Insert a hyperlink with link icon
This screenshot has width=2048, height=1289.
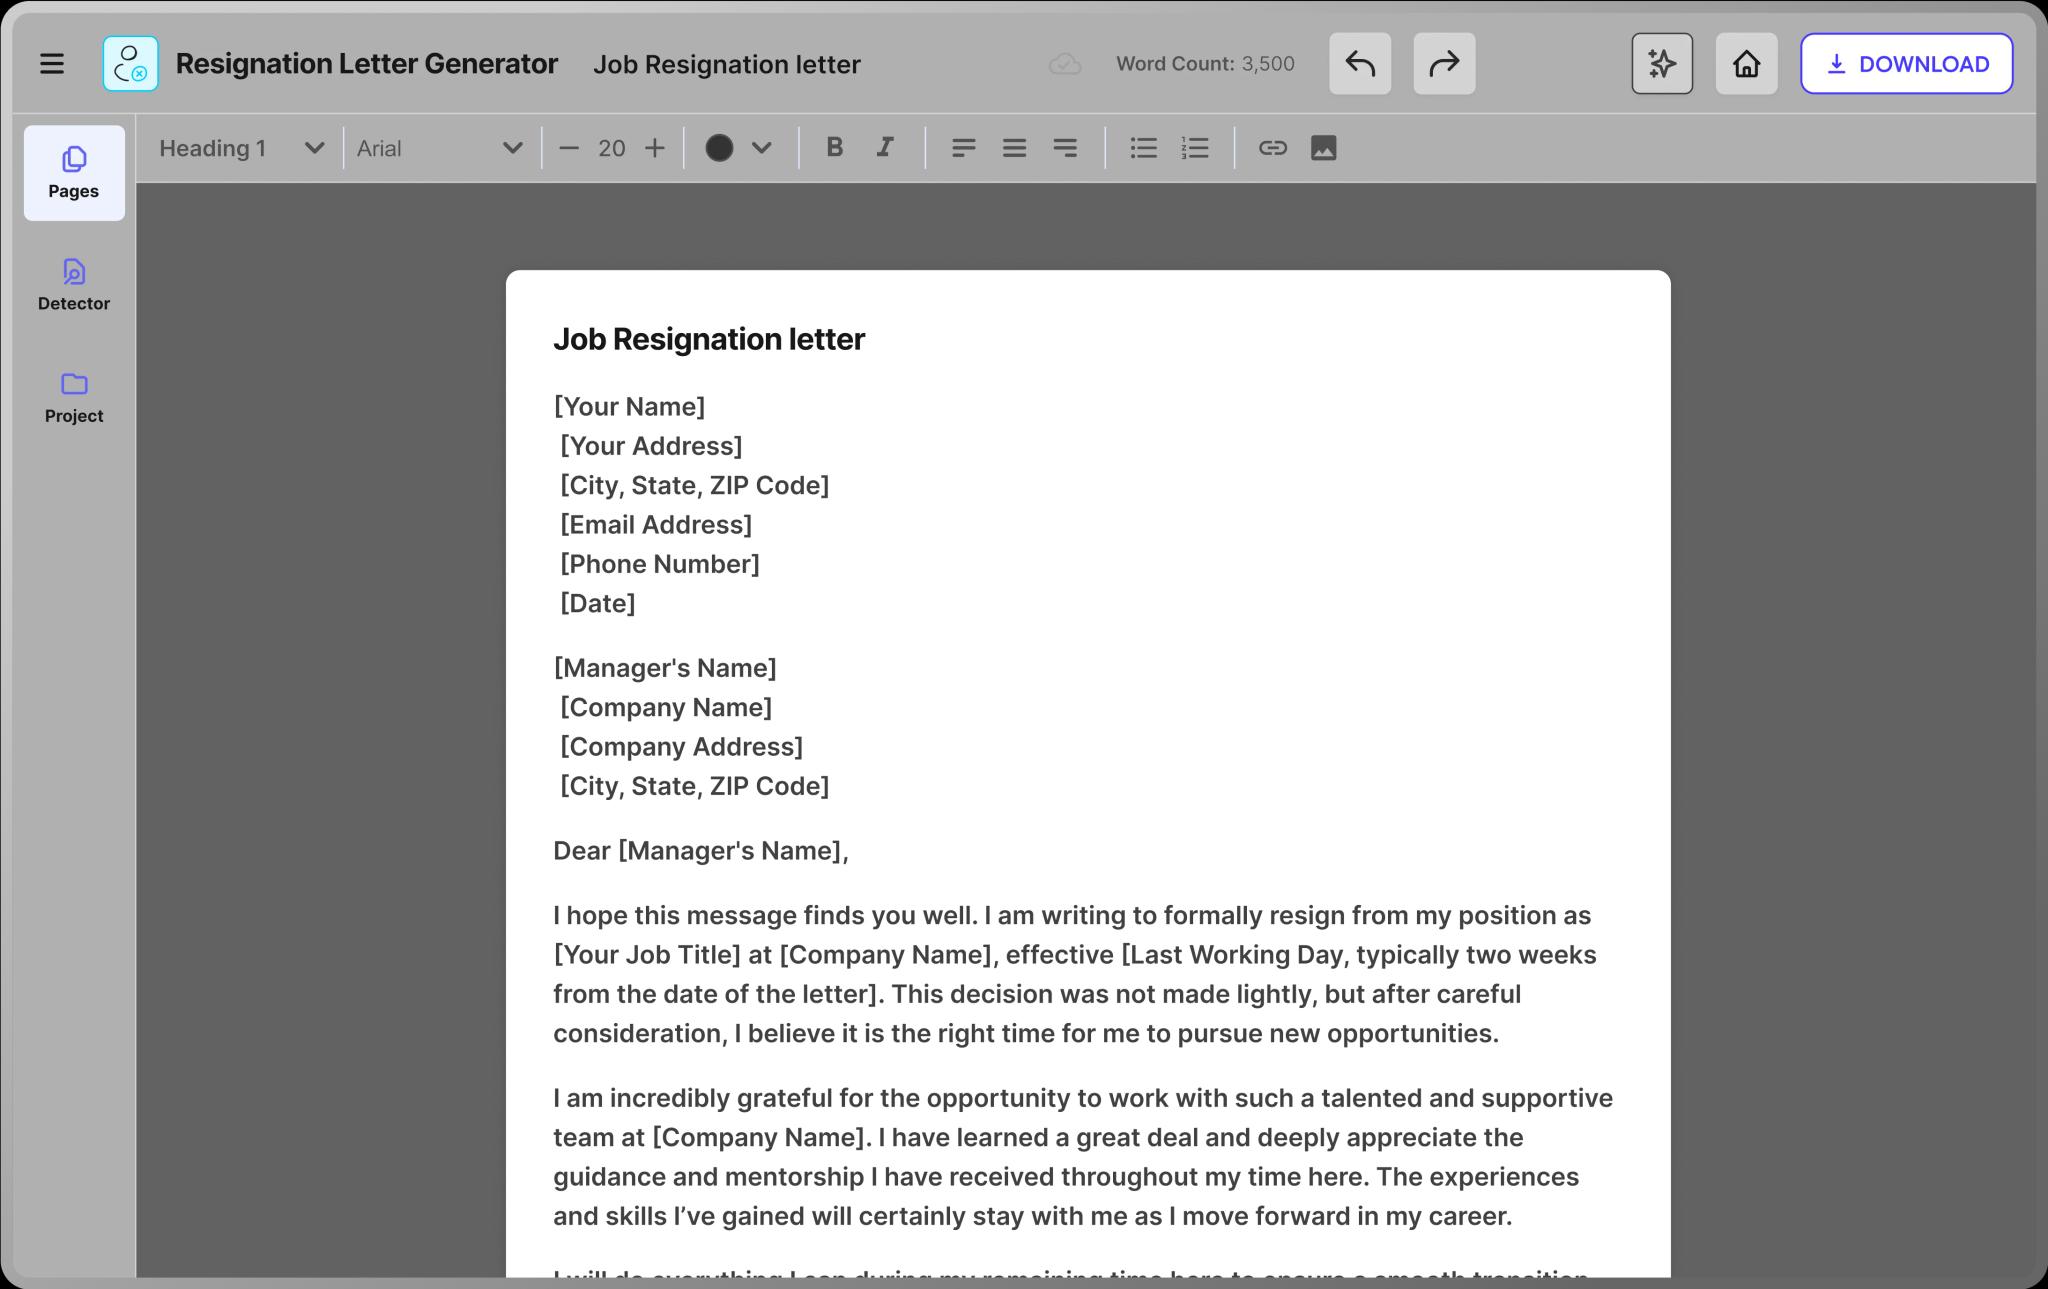[1272, 148]
